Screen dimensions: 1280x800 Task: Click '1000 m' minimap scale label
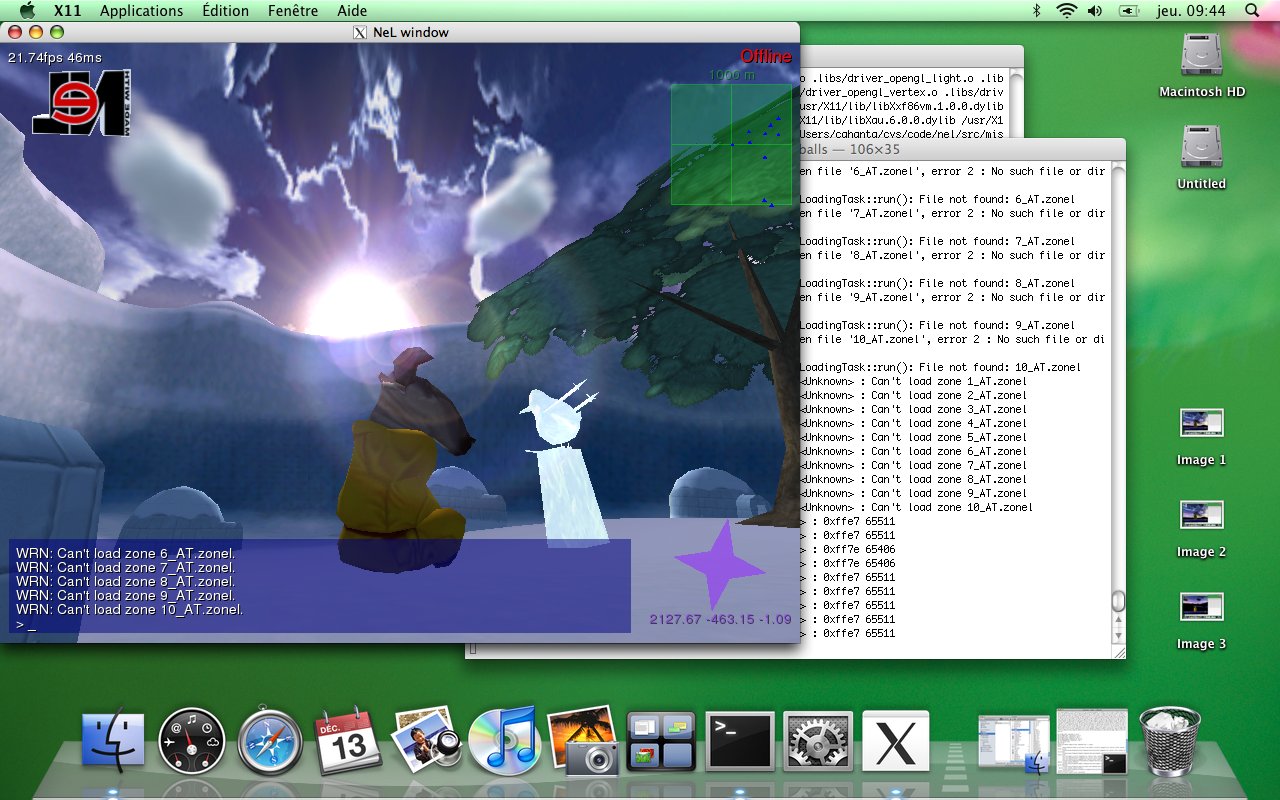(732, 75)
